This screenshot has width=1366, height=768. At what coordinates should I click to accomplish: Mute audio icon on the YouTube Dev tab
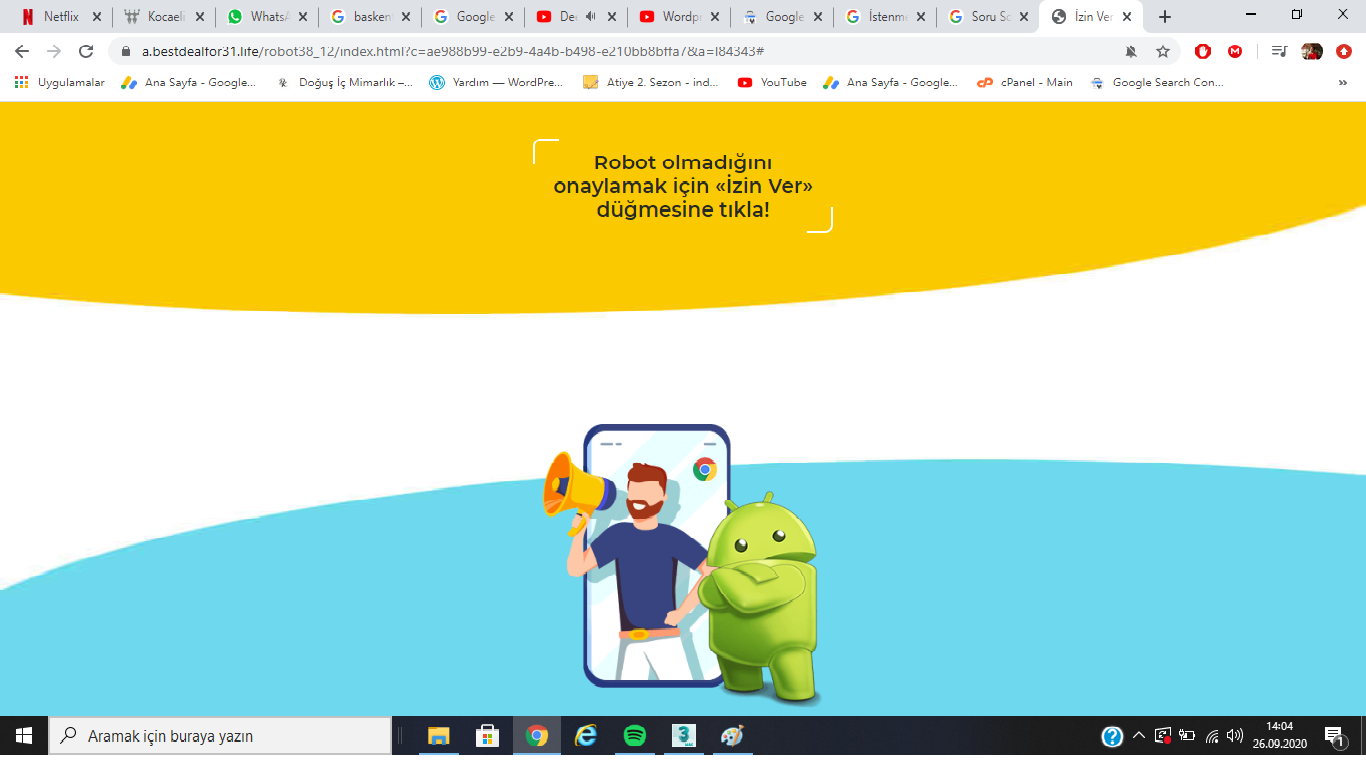coord(591,16)
